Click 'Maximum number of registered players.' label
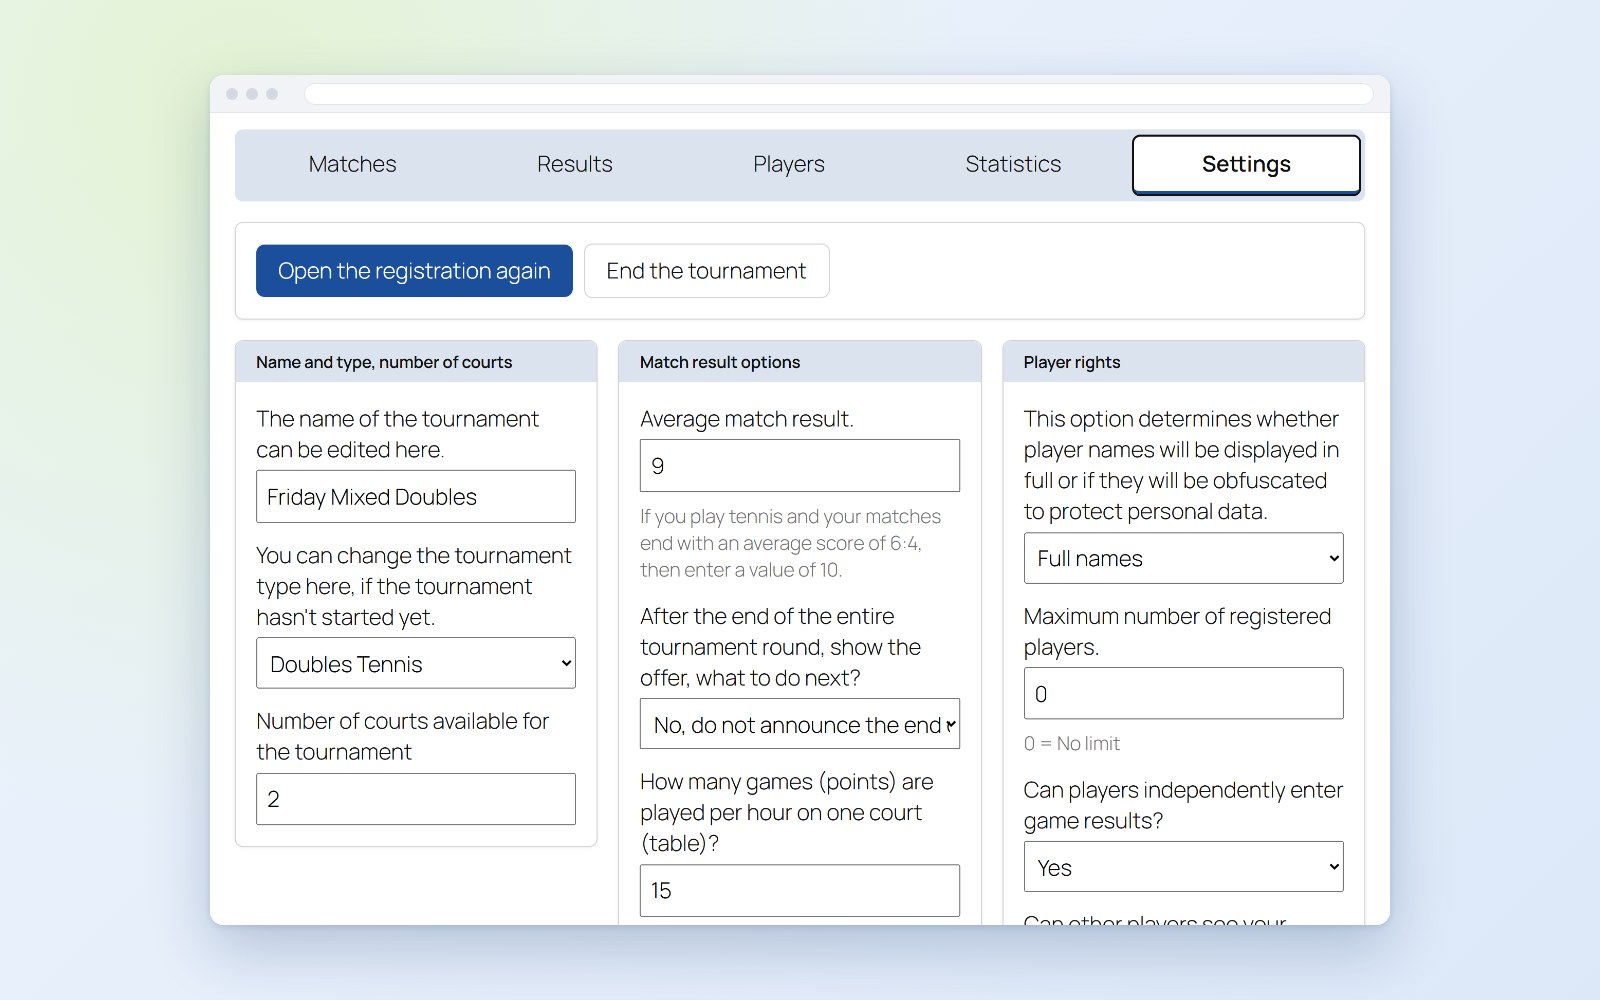1600x1000 pixels. tap(1177, 632)
